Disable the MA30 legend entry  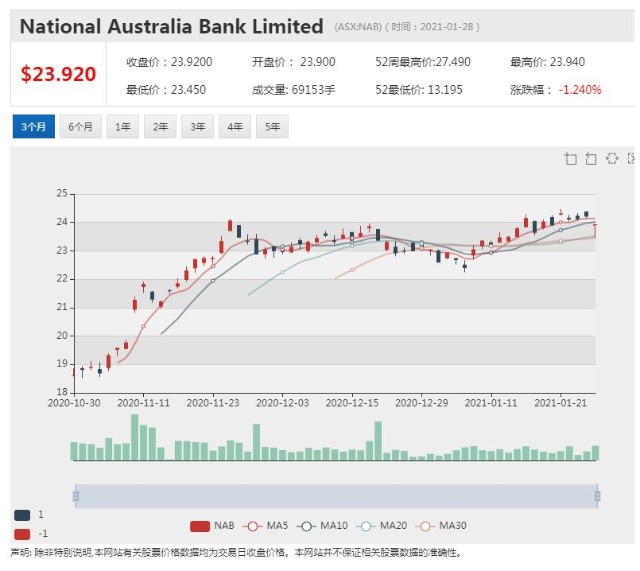(x=441, y=526)
